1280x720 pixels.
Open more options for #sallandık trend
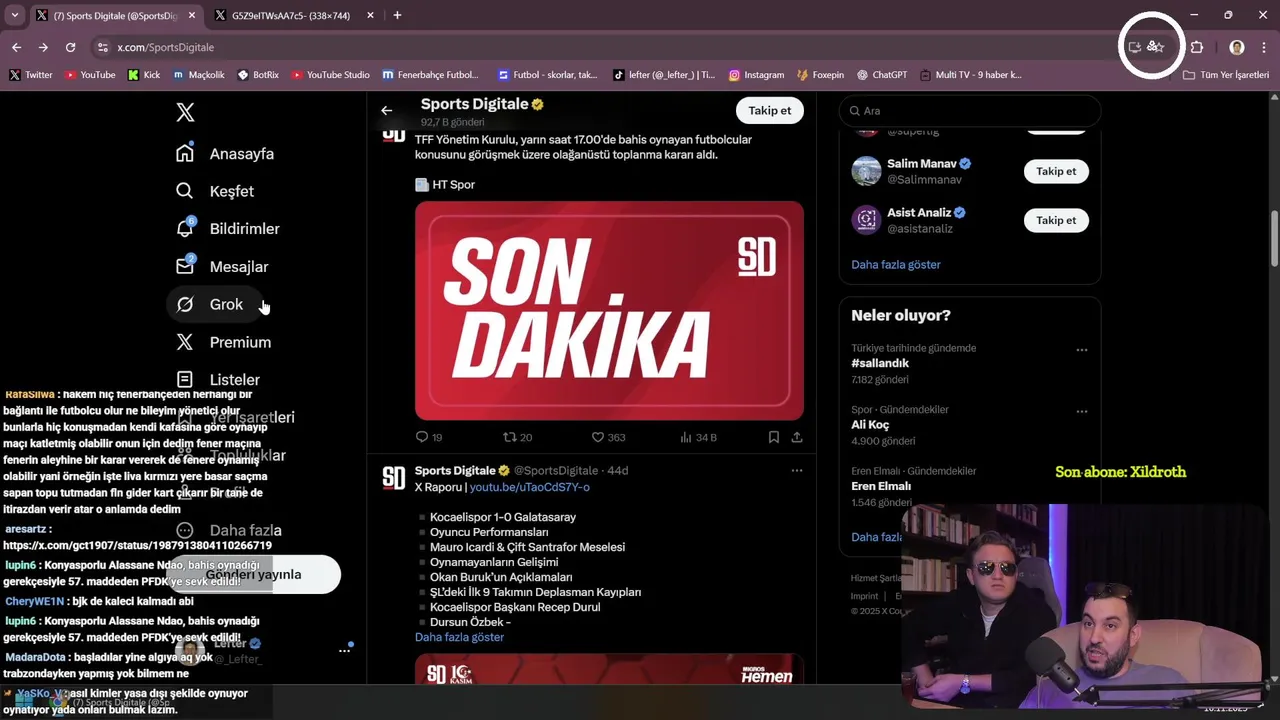pyautogui.click(x=1081, y=350)
